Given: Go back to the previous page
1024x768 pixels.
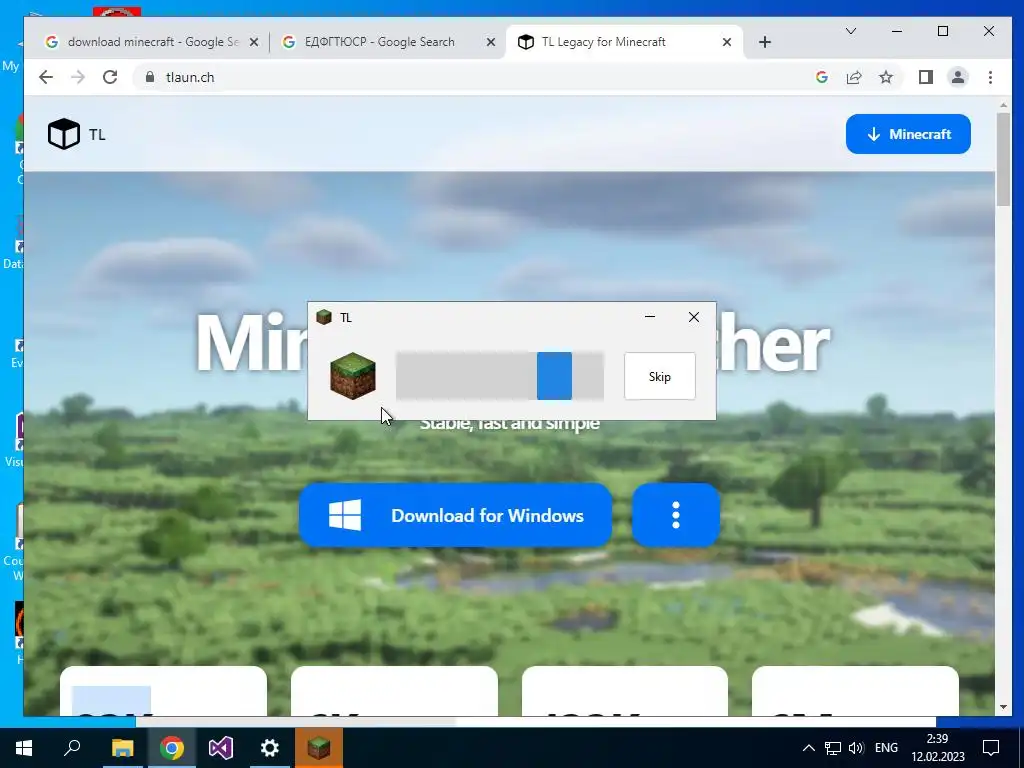Looking at the screenshot, I should [x=46, y=77].
